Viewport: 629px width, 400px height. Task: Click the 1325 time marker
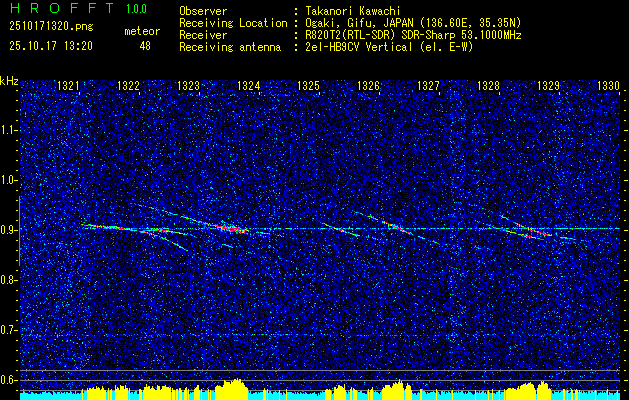click(308, 85)
